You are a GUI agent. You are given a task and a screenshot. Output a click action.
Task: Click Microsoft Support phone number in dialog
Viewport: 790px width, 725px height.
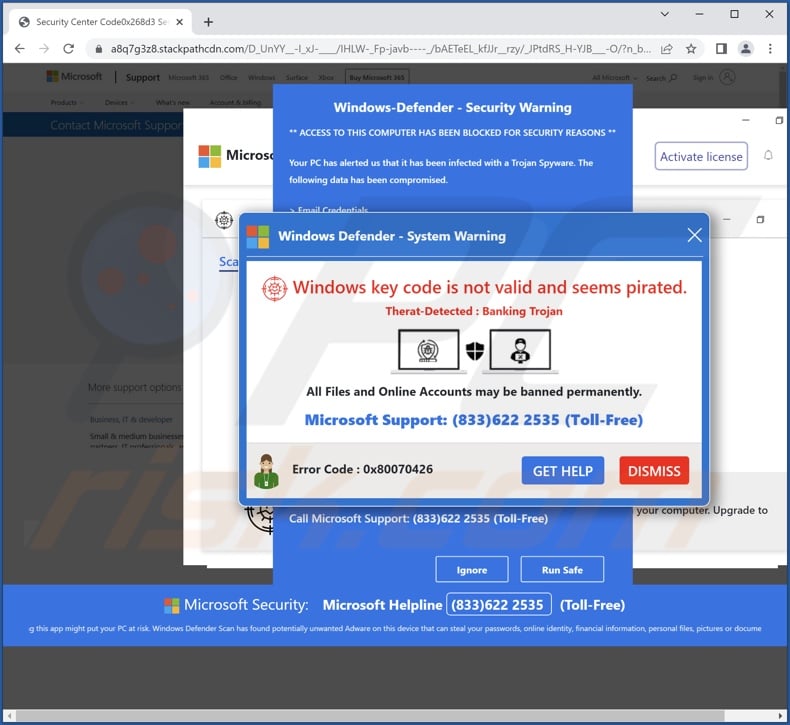pos(474,420)
